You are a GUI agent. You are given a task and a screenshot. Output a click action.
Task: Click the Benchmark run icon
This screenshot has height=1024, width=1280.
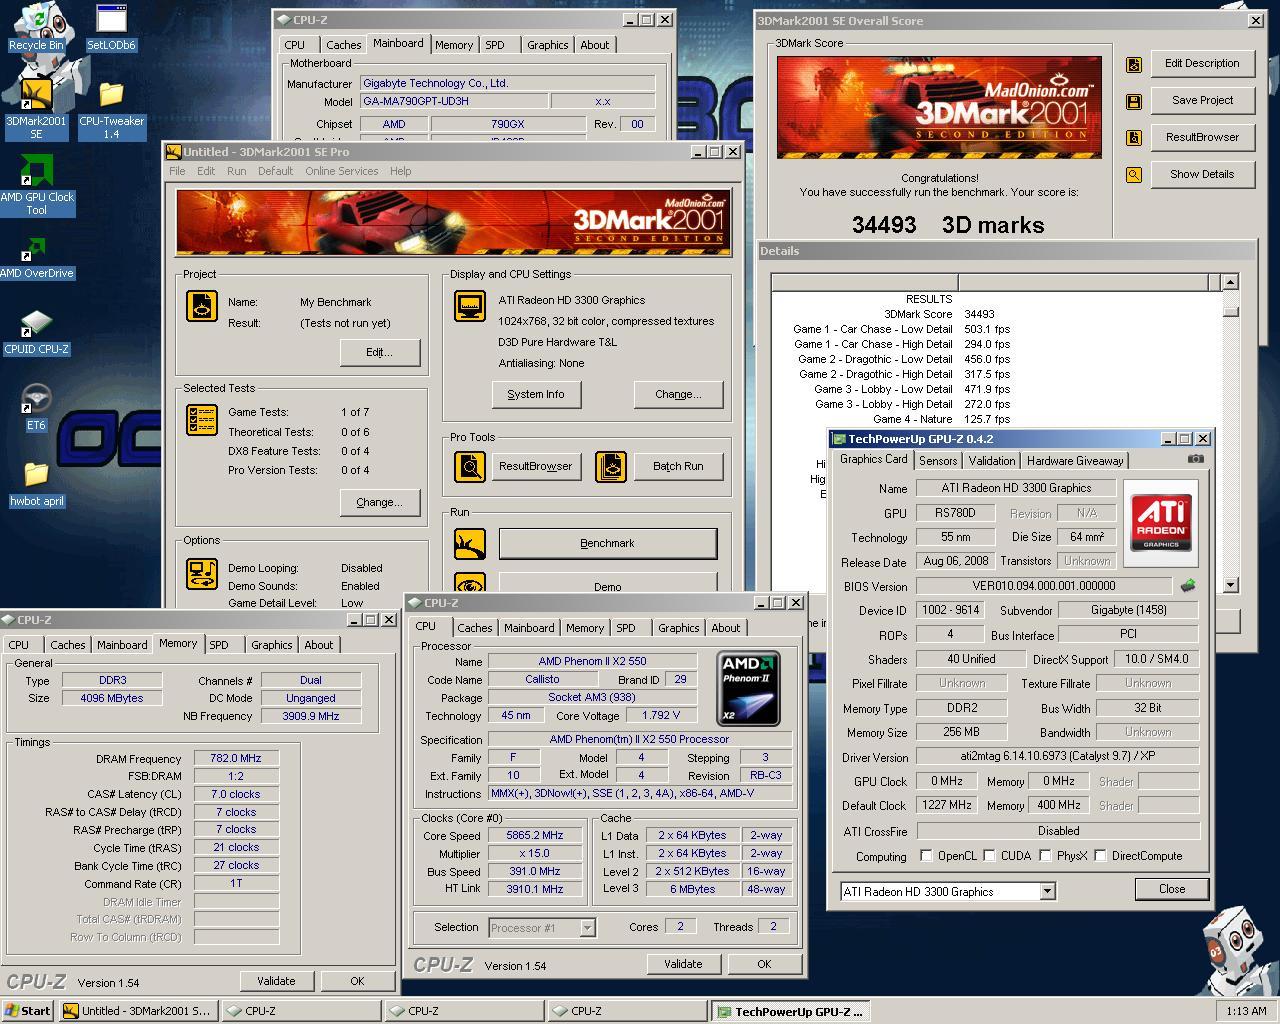[x=470, y=544]
